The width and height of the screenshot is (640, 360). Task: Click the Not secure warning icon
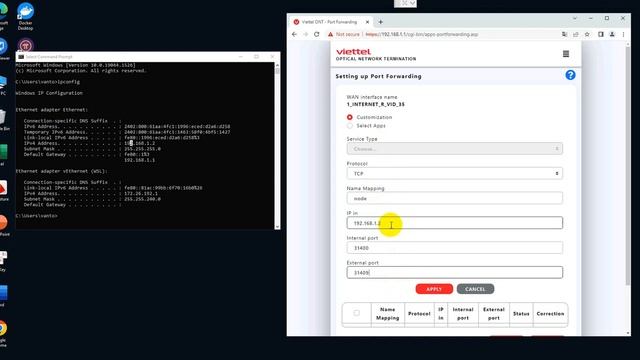[330, 34]
